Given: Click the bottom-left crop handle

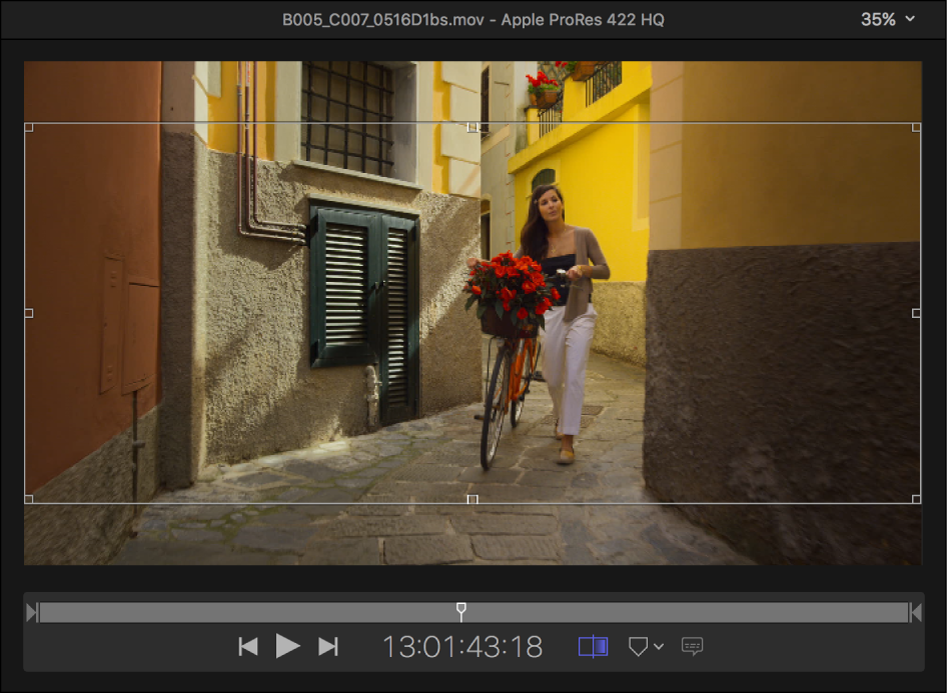Looking at the screenshot, I should point(29,498).
